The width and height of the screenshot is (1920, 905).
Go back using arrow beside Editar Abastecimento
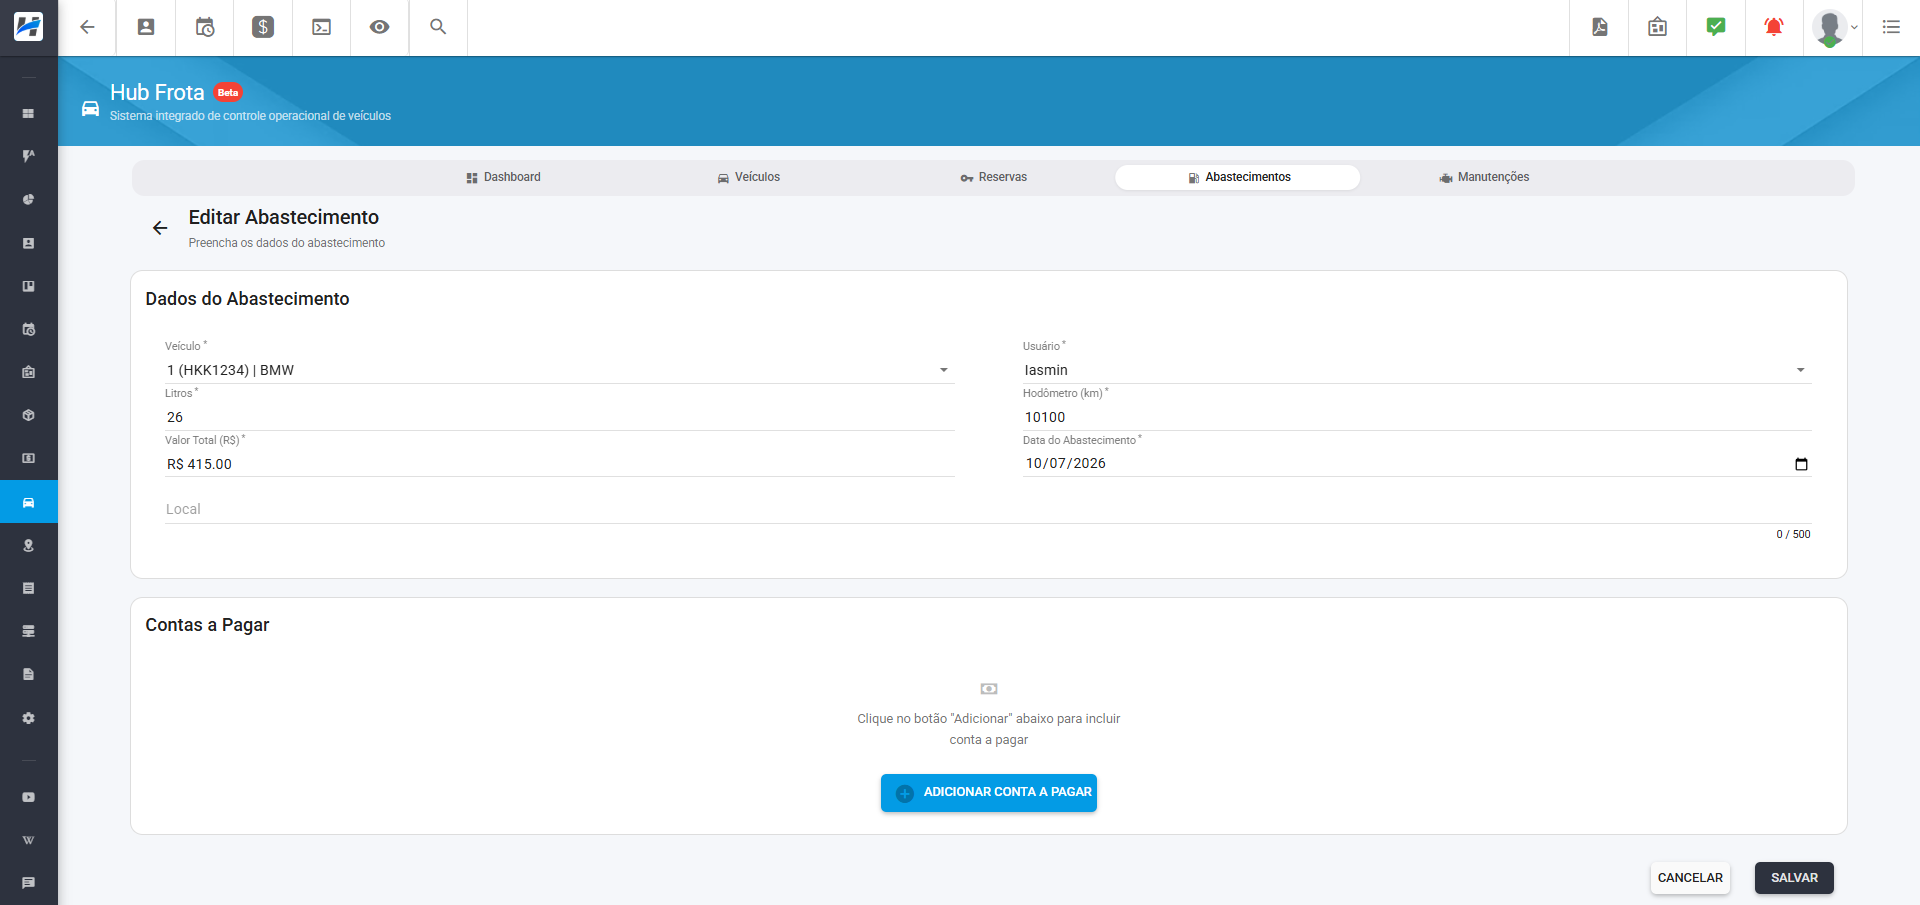coord(160,228)
